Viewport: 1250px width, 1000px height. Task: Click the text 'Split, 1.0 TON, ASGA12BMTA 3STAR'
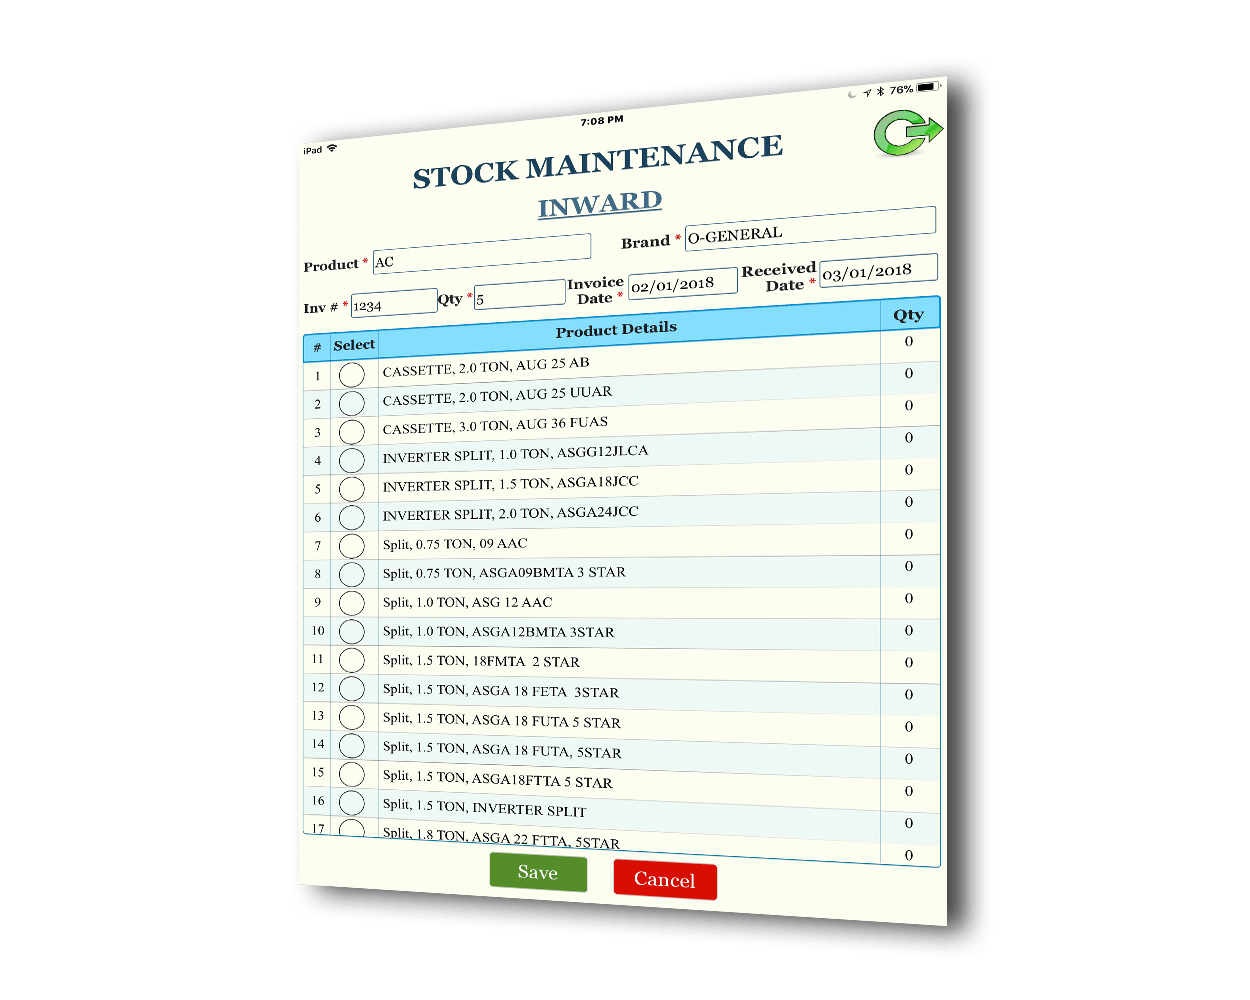pyautogui.click(x=498, y=632)
